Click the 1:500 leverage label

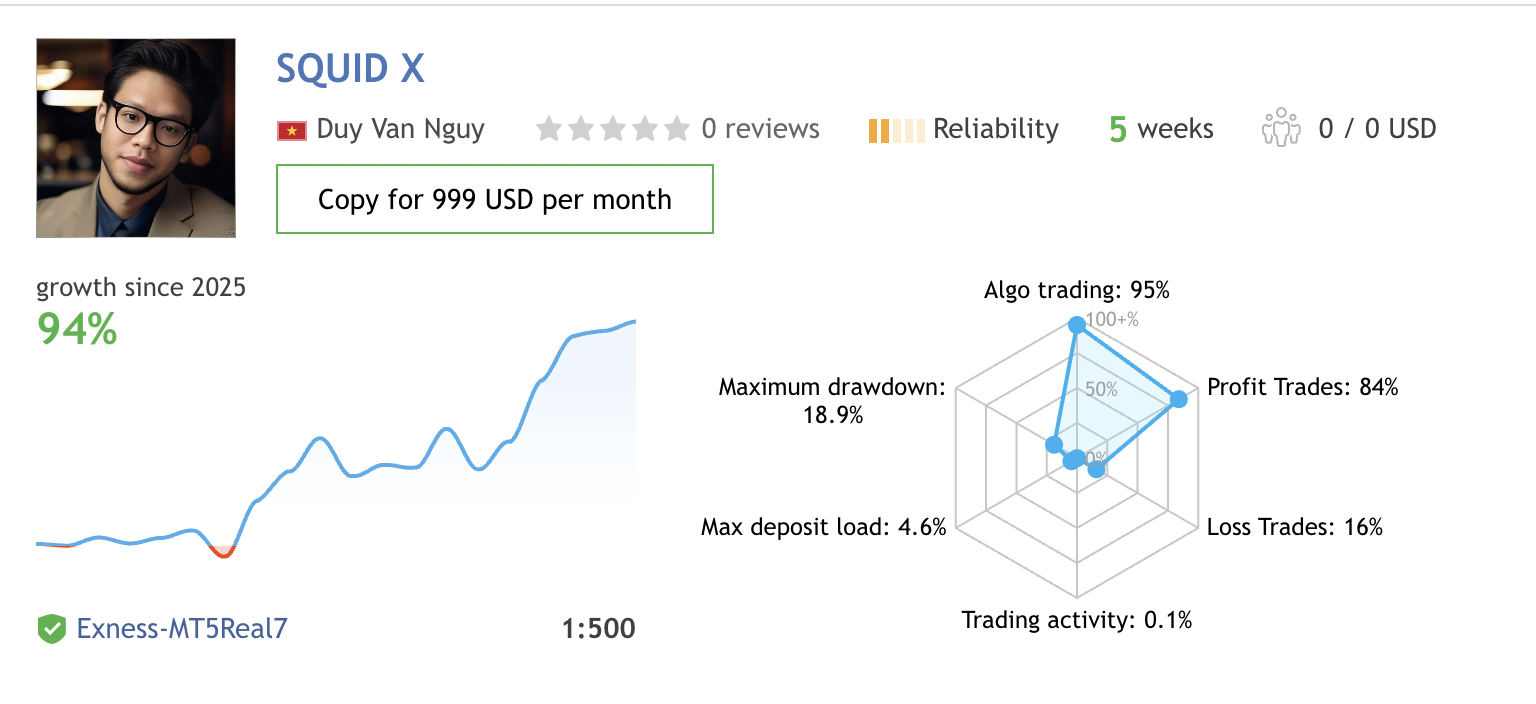click(598, 629)
